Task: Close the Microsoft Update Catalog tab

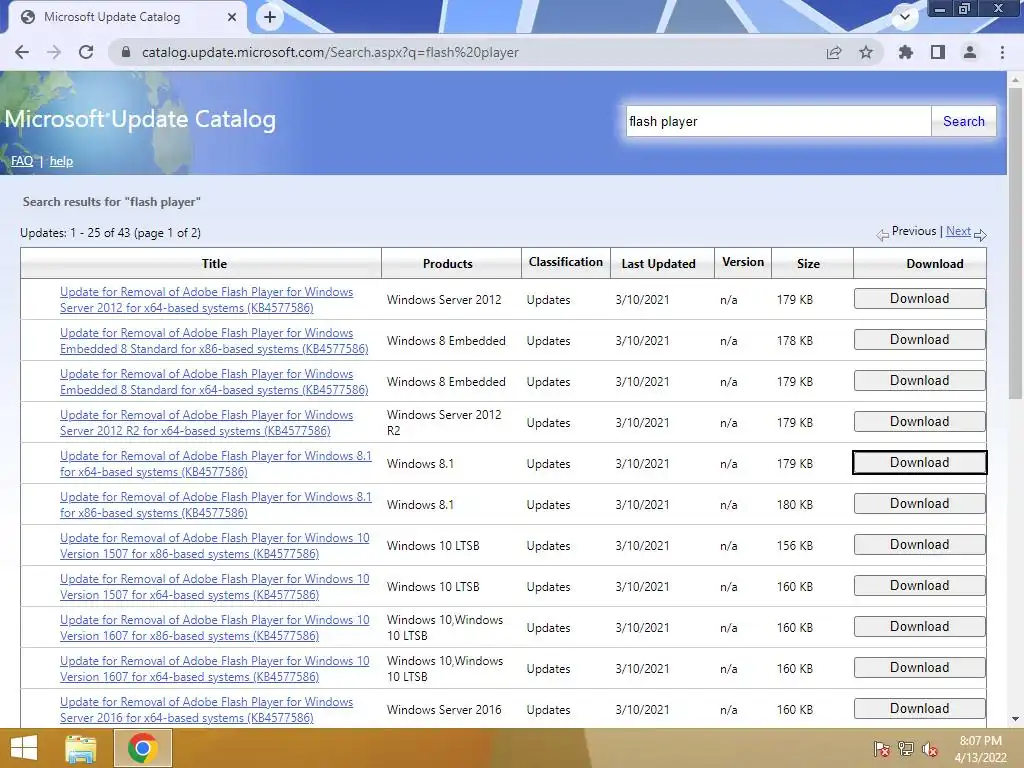Action: pyautogui.click(x=232, y=17)
